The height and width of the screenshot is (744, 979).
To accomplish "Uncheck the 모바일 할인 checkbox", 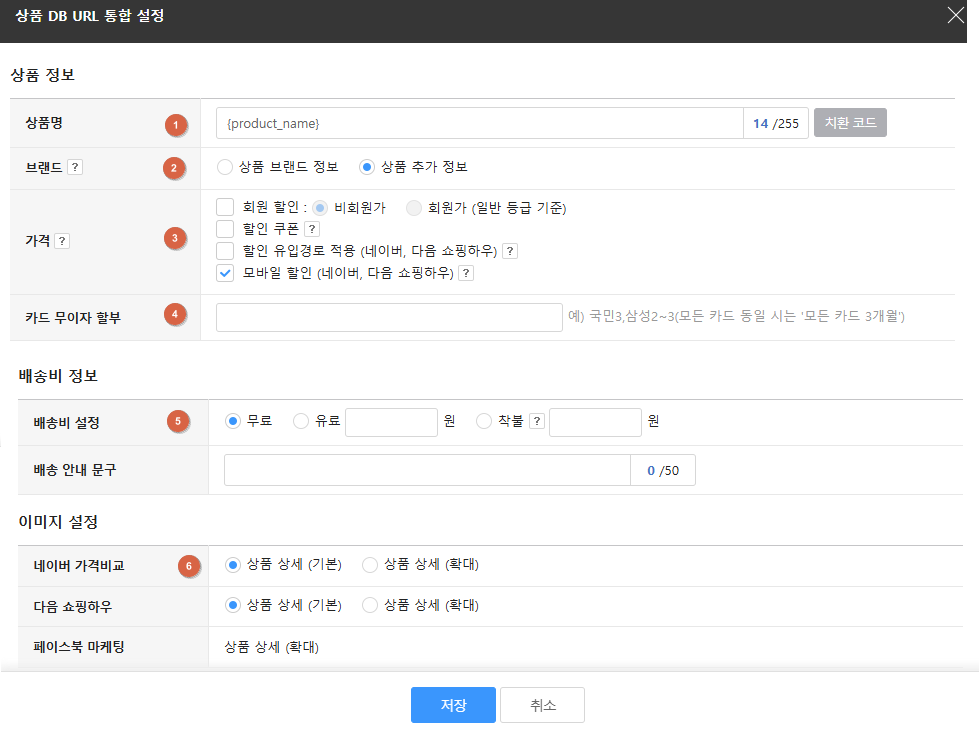I will 225,273.
